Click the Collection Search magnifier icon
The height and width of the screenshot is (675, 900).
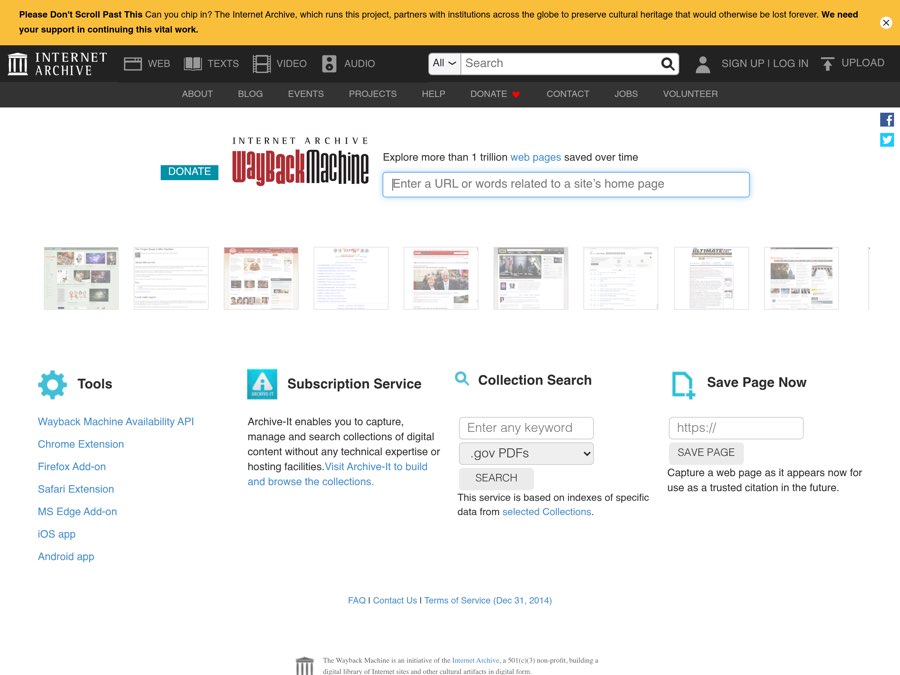pyautogui.click(x=461, y=378)
